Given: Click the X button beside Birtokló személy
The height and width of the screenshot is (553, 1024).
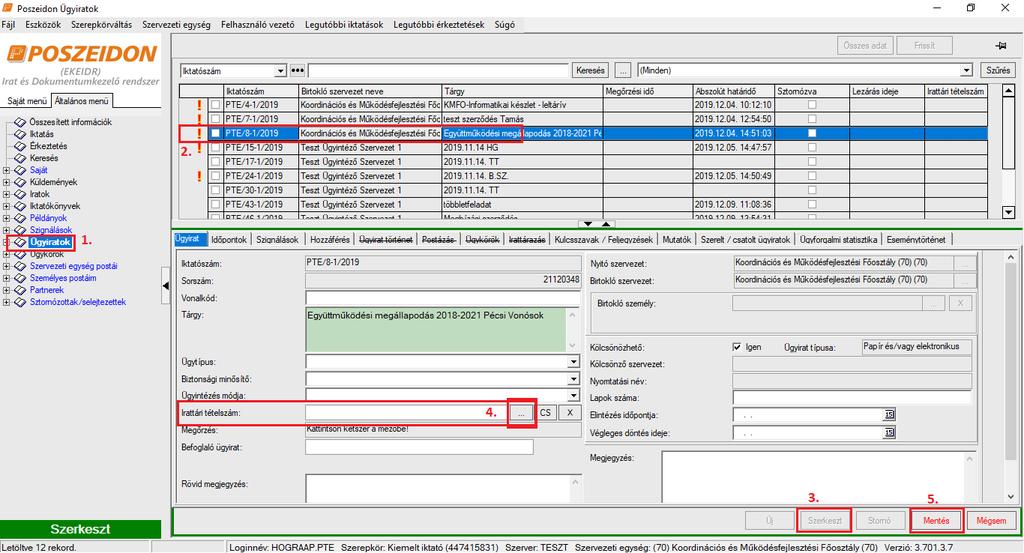Looking at the screenshot, I should (x=960, y=304).
